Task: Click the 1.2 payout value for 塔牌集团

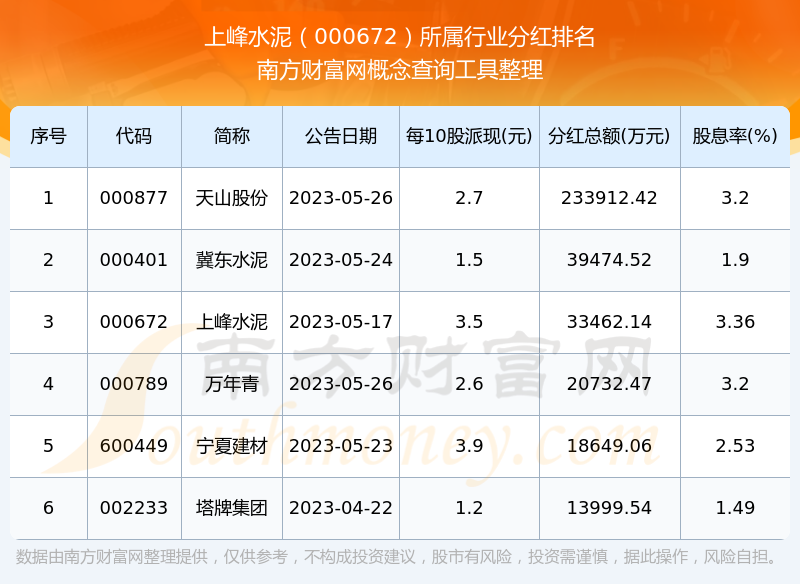Action: 469,508
